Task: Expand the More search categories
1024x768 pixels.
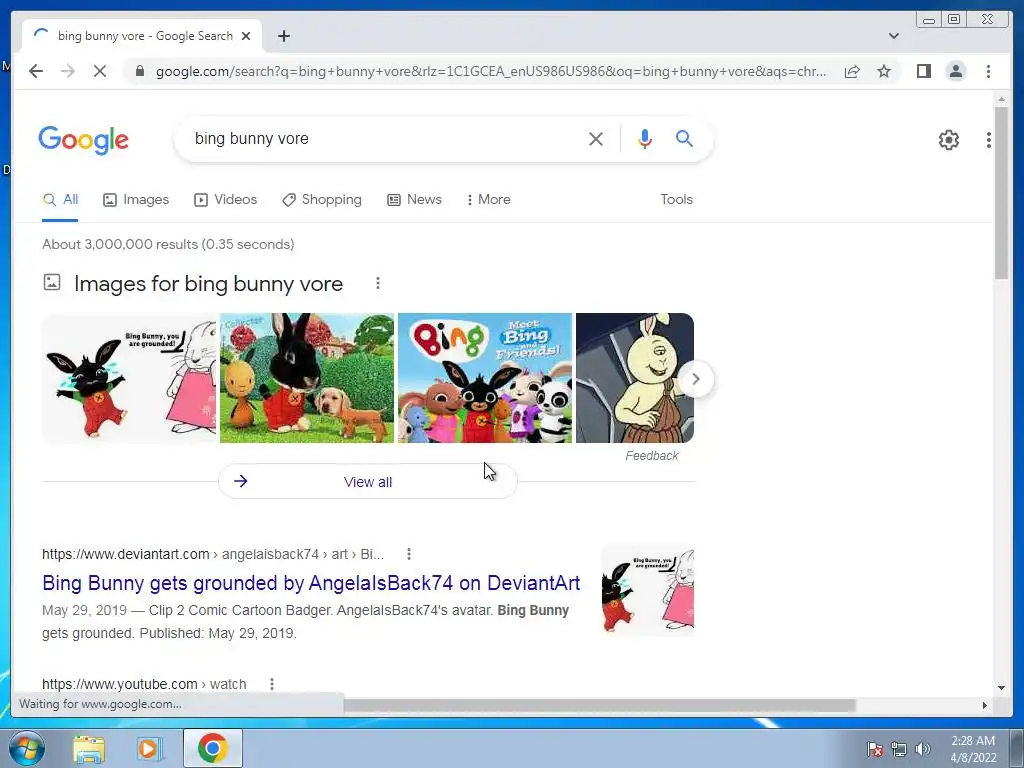Action: point(488,200)
